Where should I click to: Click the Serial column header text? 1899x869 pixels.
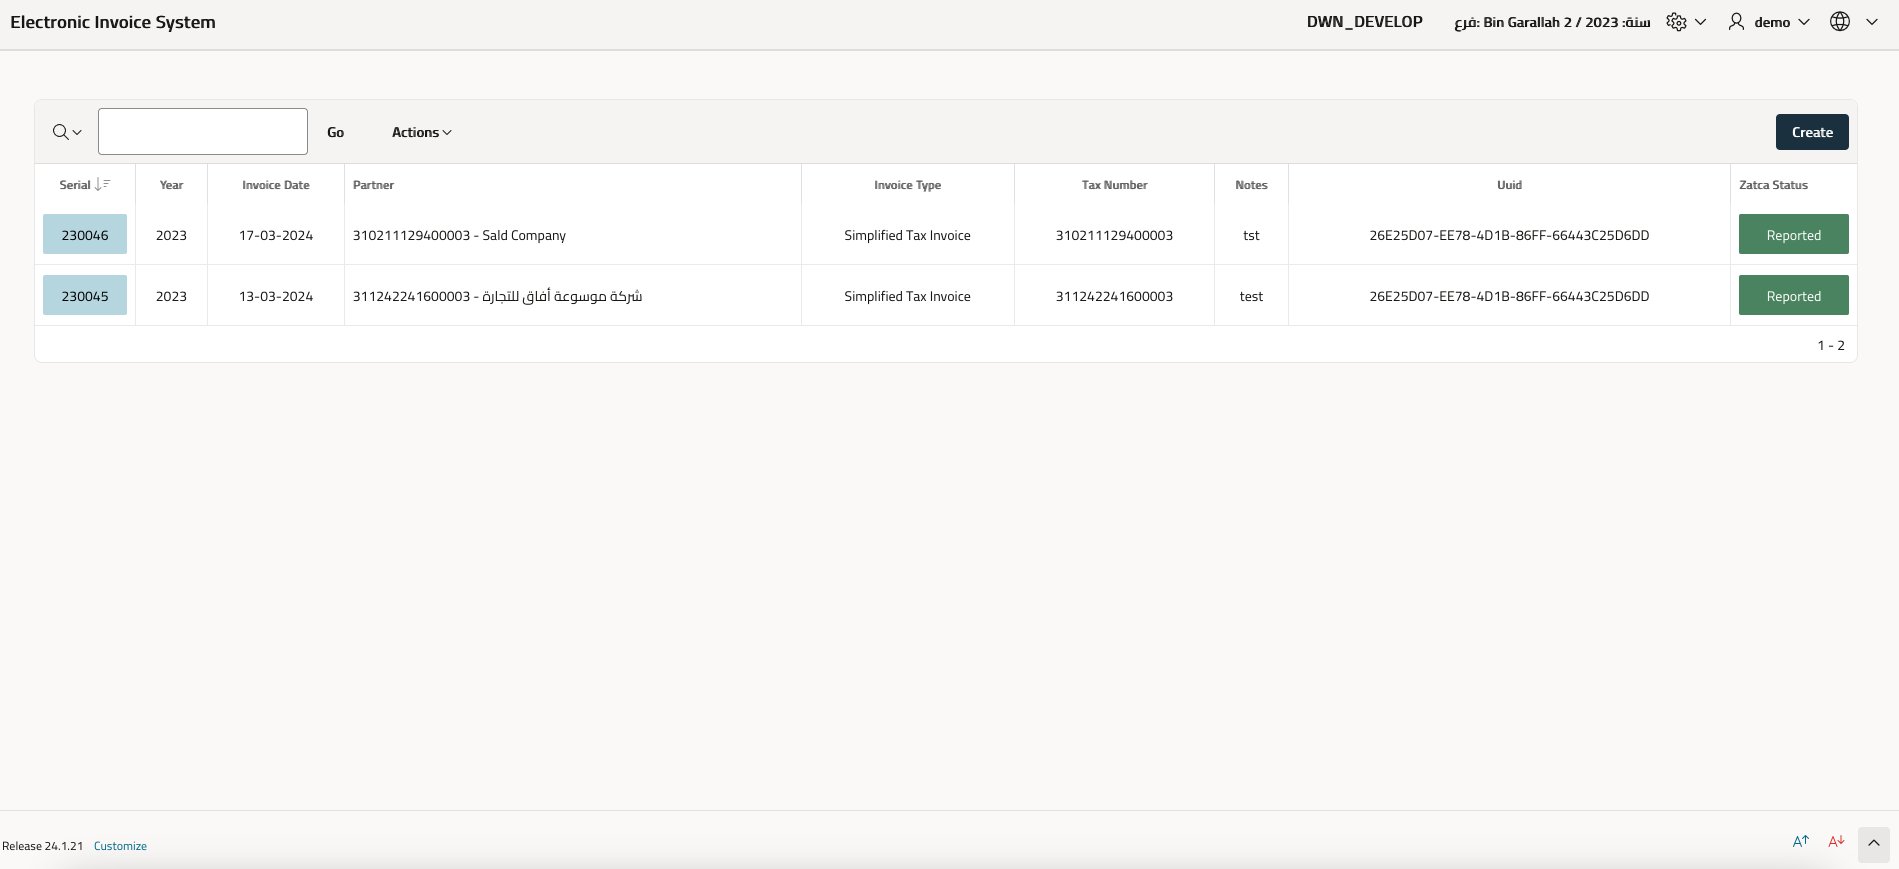click(x=75, y=185)
